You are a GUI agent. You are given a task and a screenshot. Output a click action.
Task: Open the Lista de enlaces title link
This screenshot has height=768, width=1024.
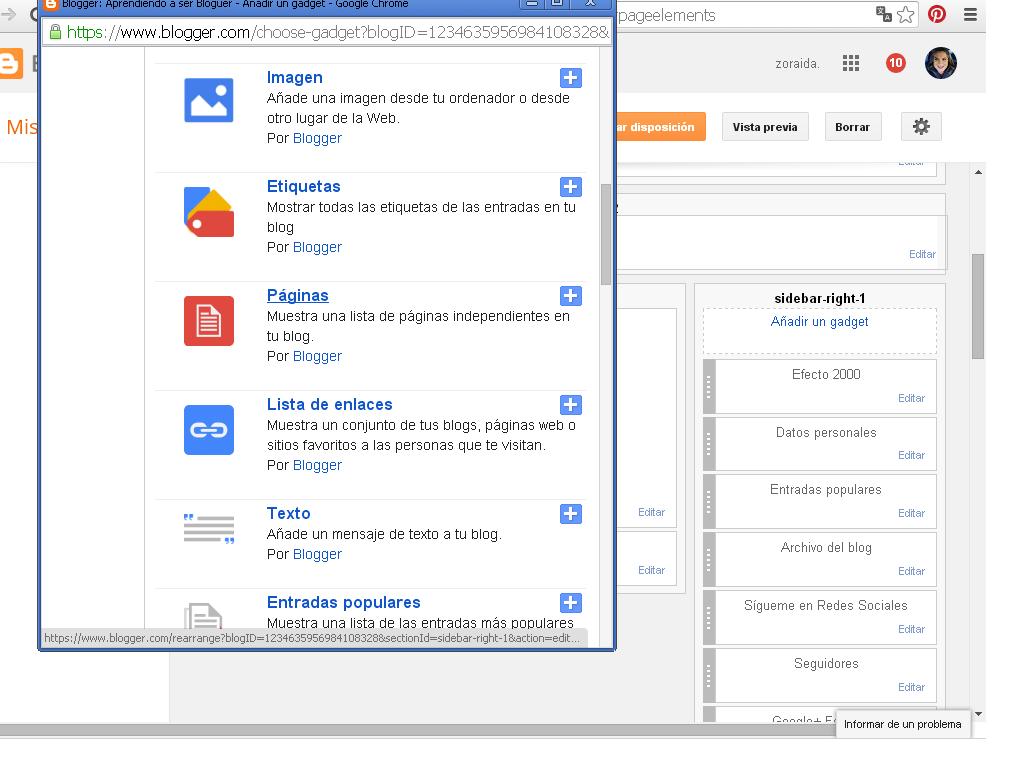pyautogui.click(x=330, y=405)
